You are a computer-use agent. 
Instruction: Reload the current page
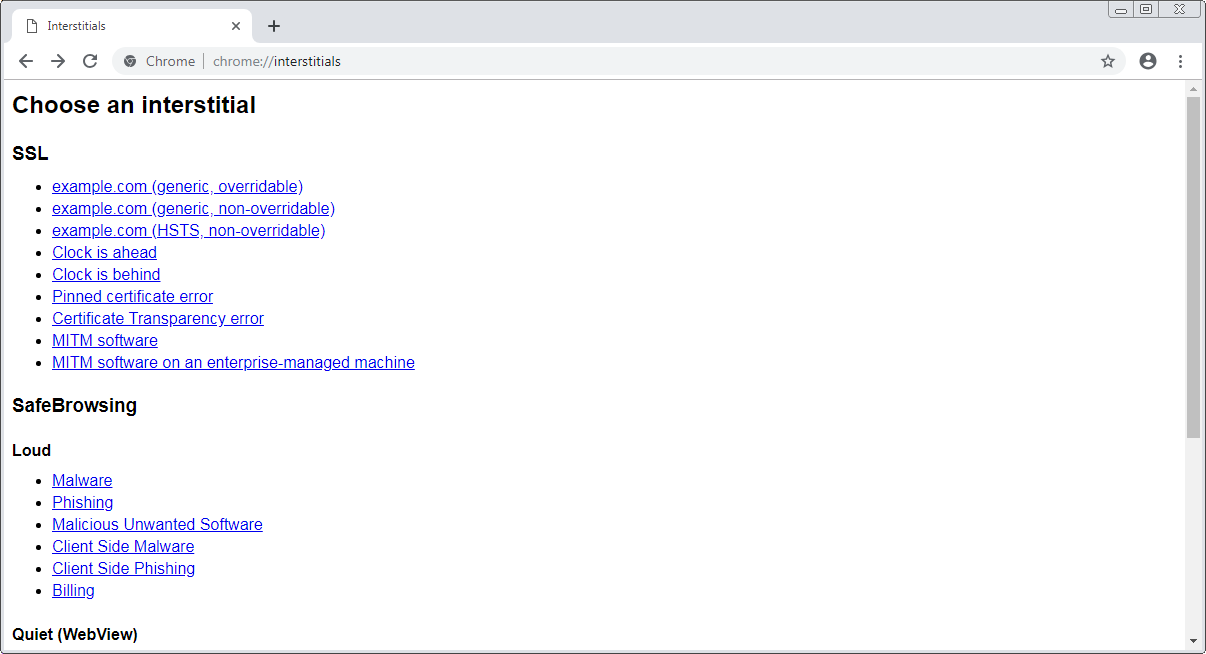[x=90, y=61]
